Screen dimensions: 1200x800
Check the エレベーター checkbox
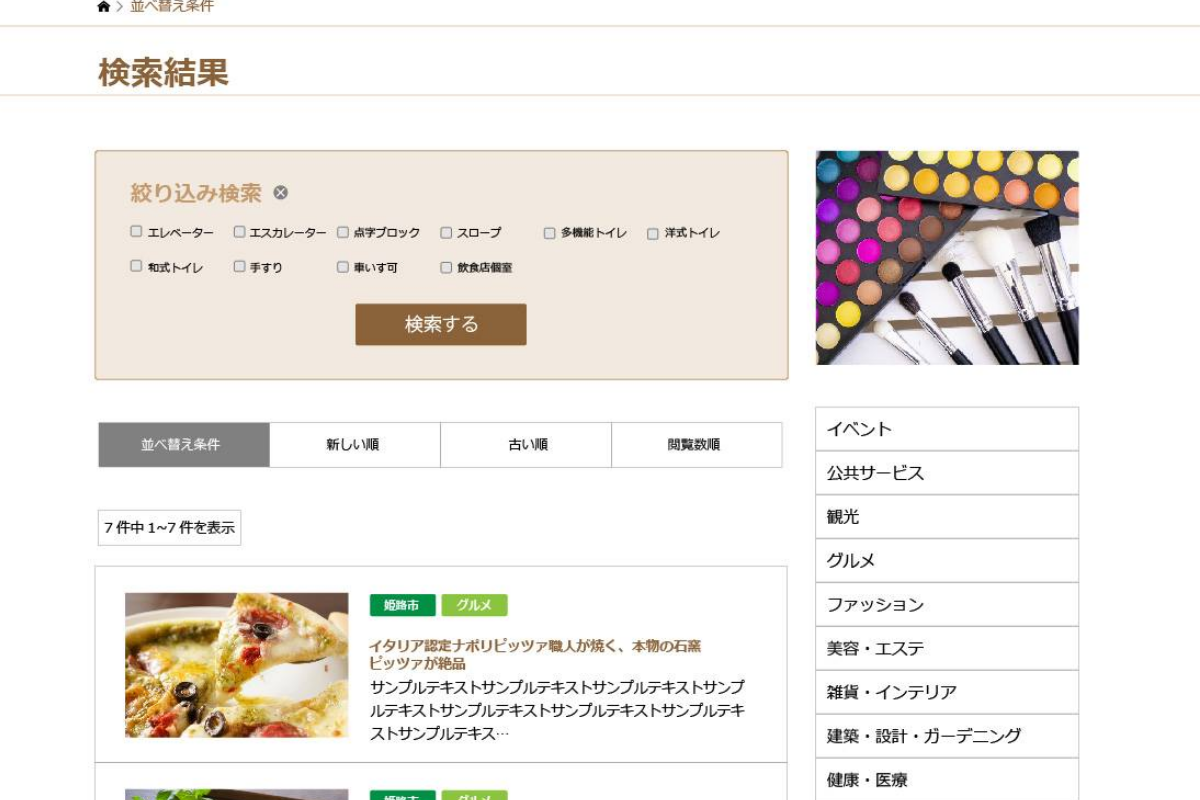tap(136, 232)
